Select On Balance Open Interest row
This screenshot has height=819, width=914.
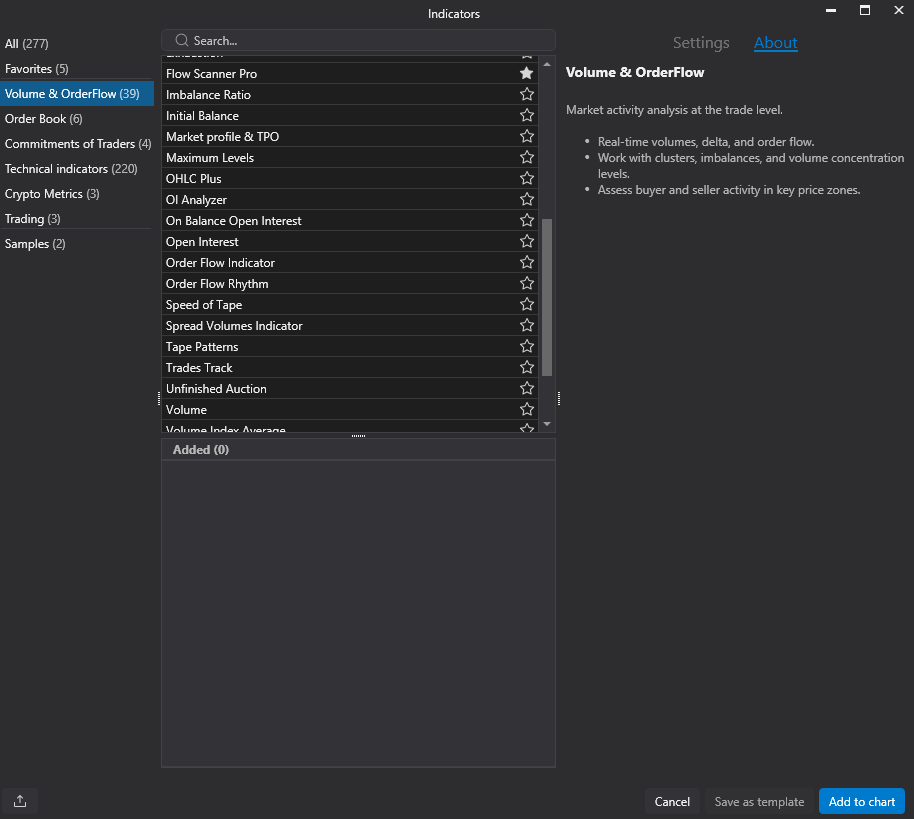(350, 220)
